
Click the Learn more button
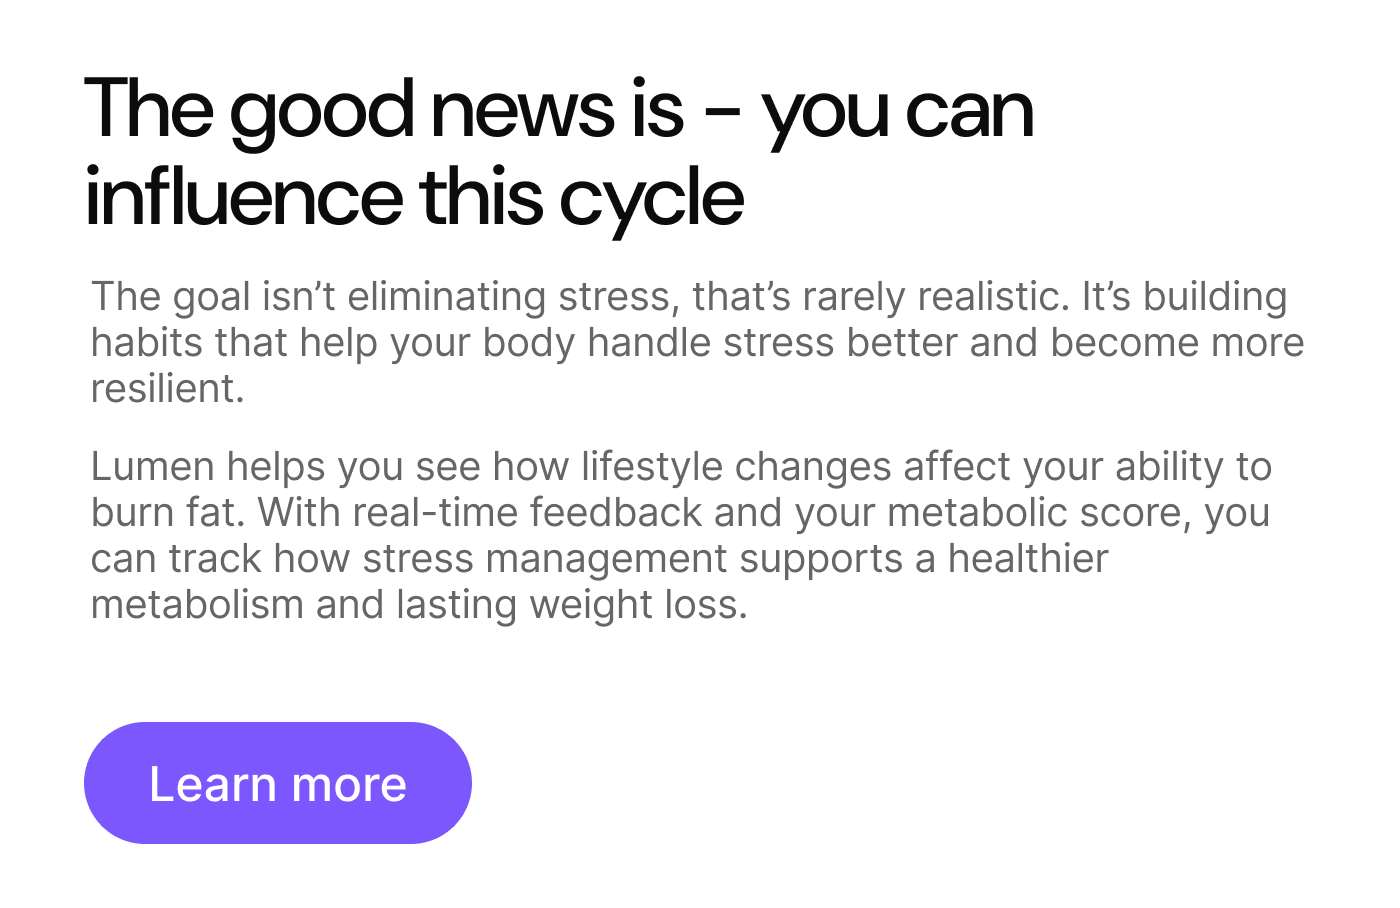pos(277,784)
